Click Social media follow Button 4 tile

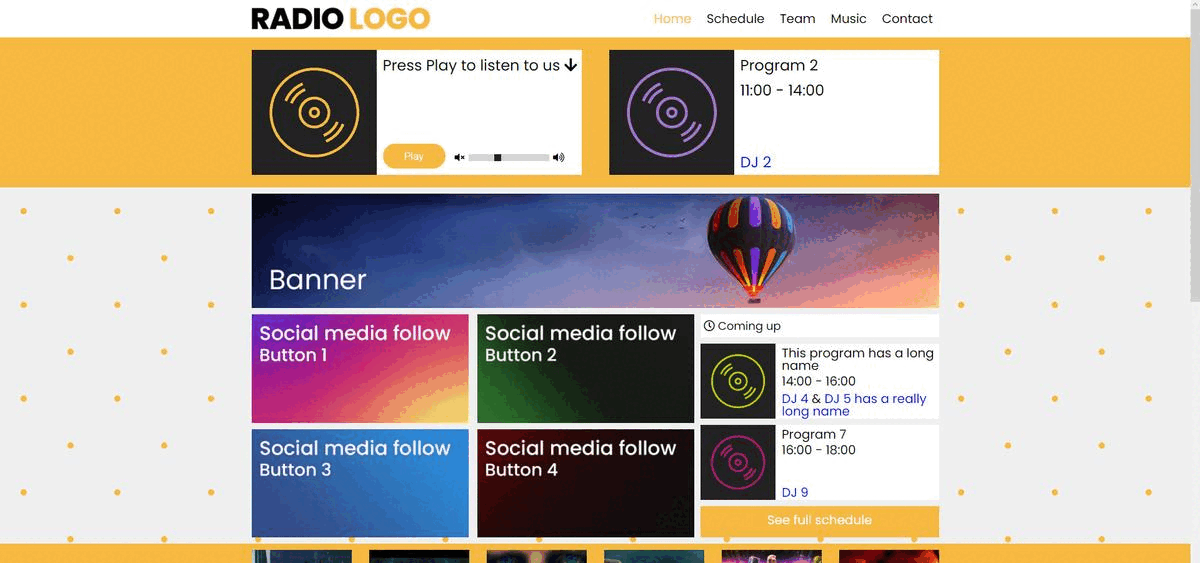tap(585, 484)
